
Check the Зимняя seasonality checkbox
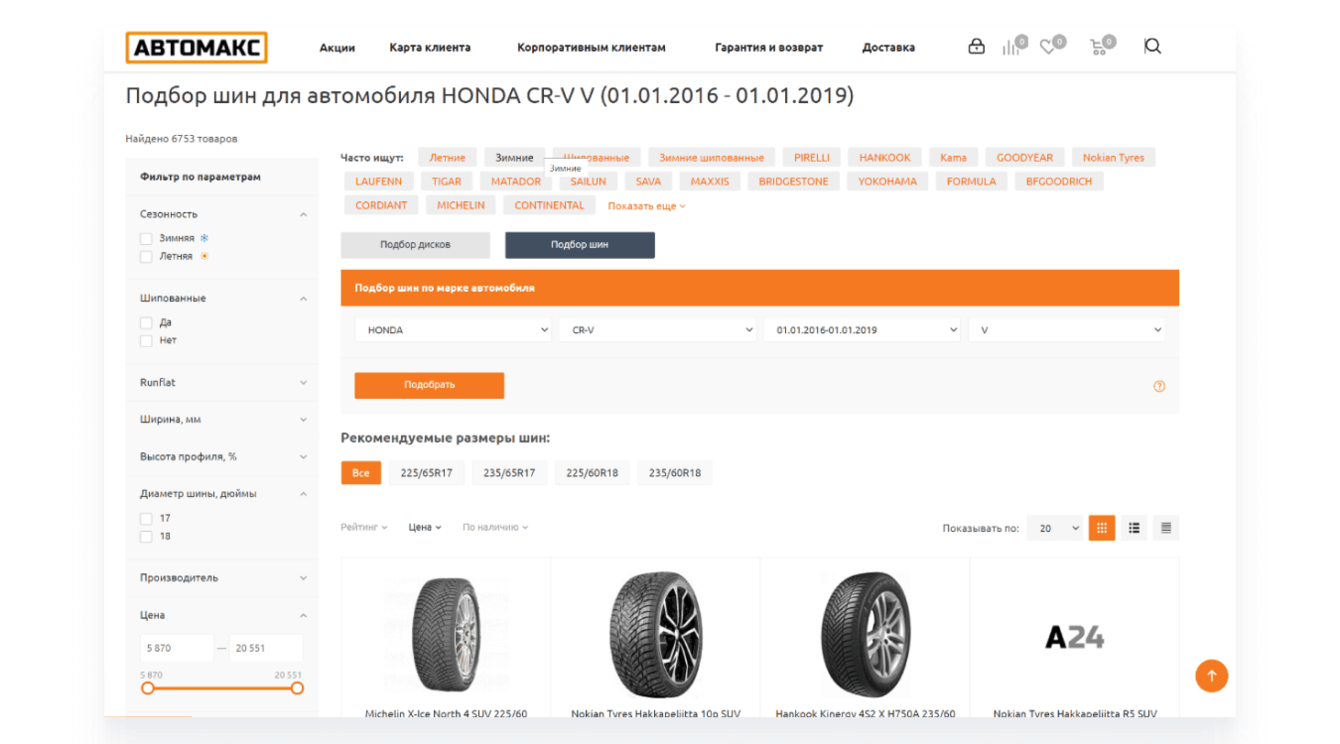(146, 239)
